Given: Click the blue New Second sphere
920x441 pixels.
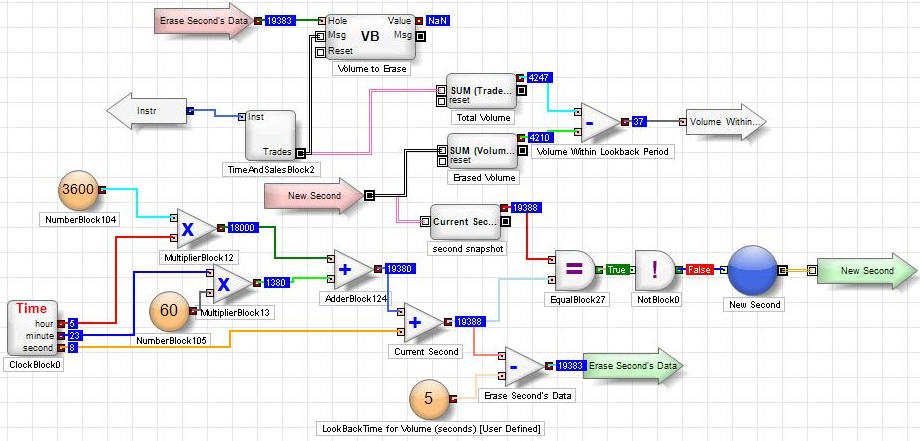Looking at the screenshot, I should click(x=753, y=271).
